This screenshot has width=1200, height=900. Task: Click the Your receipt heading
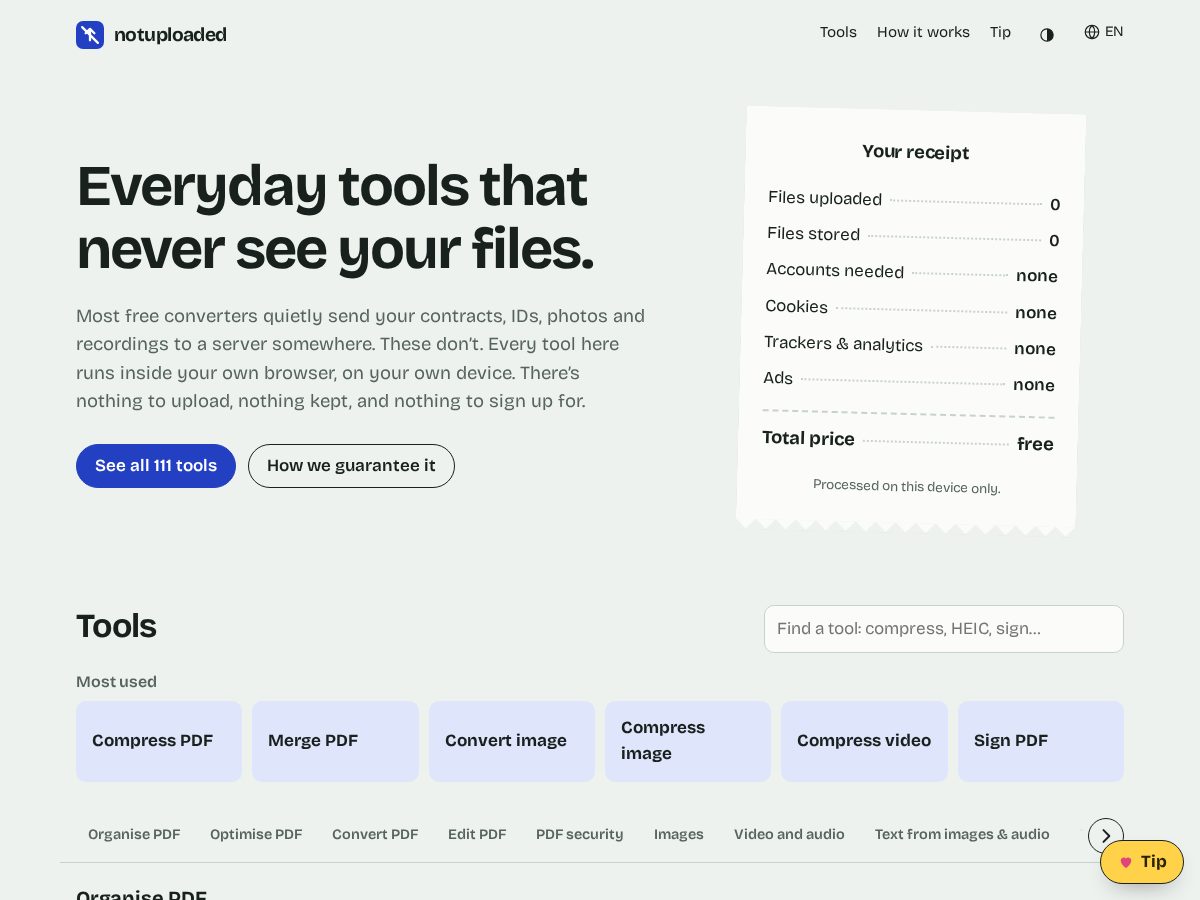coord(916,152)
